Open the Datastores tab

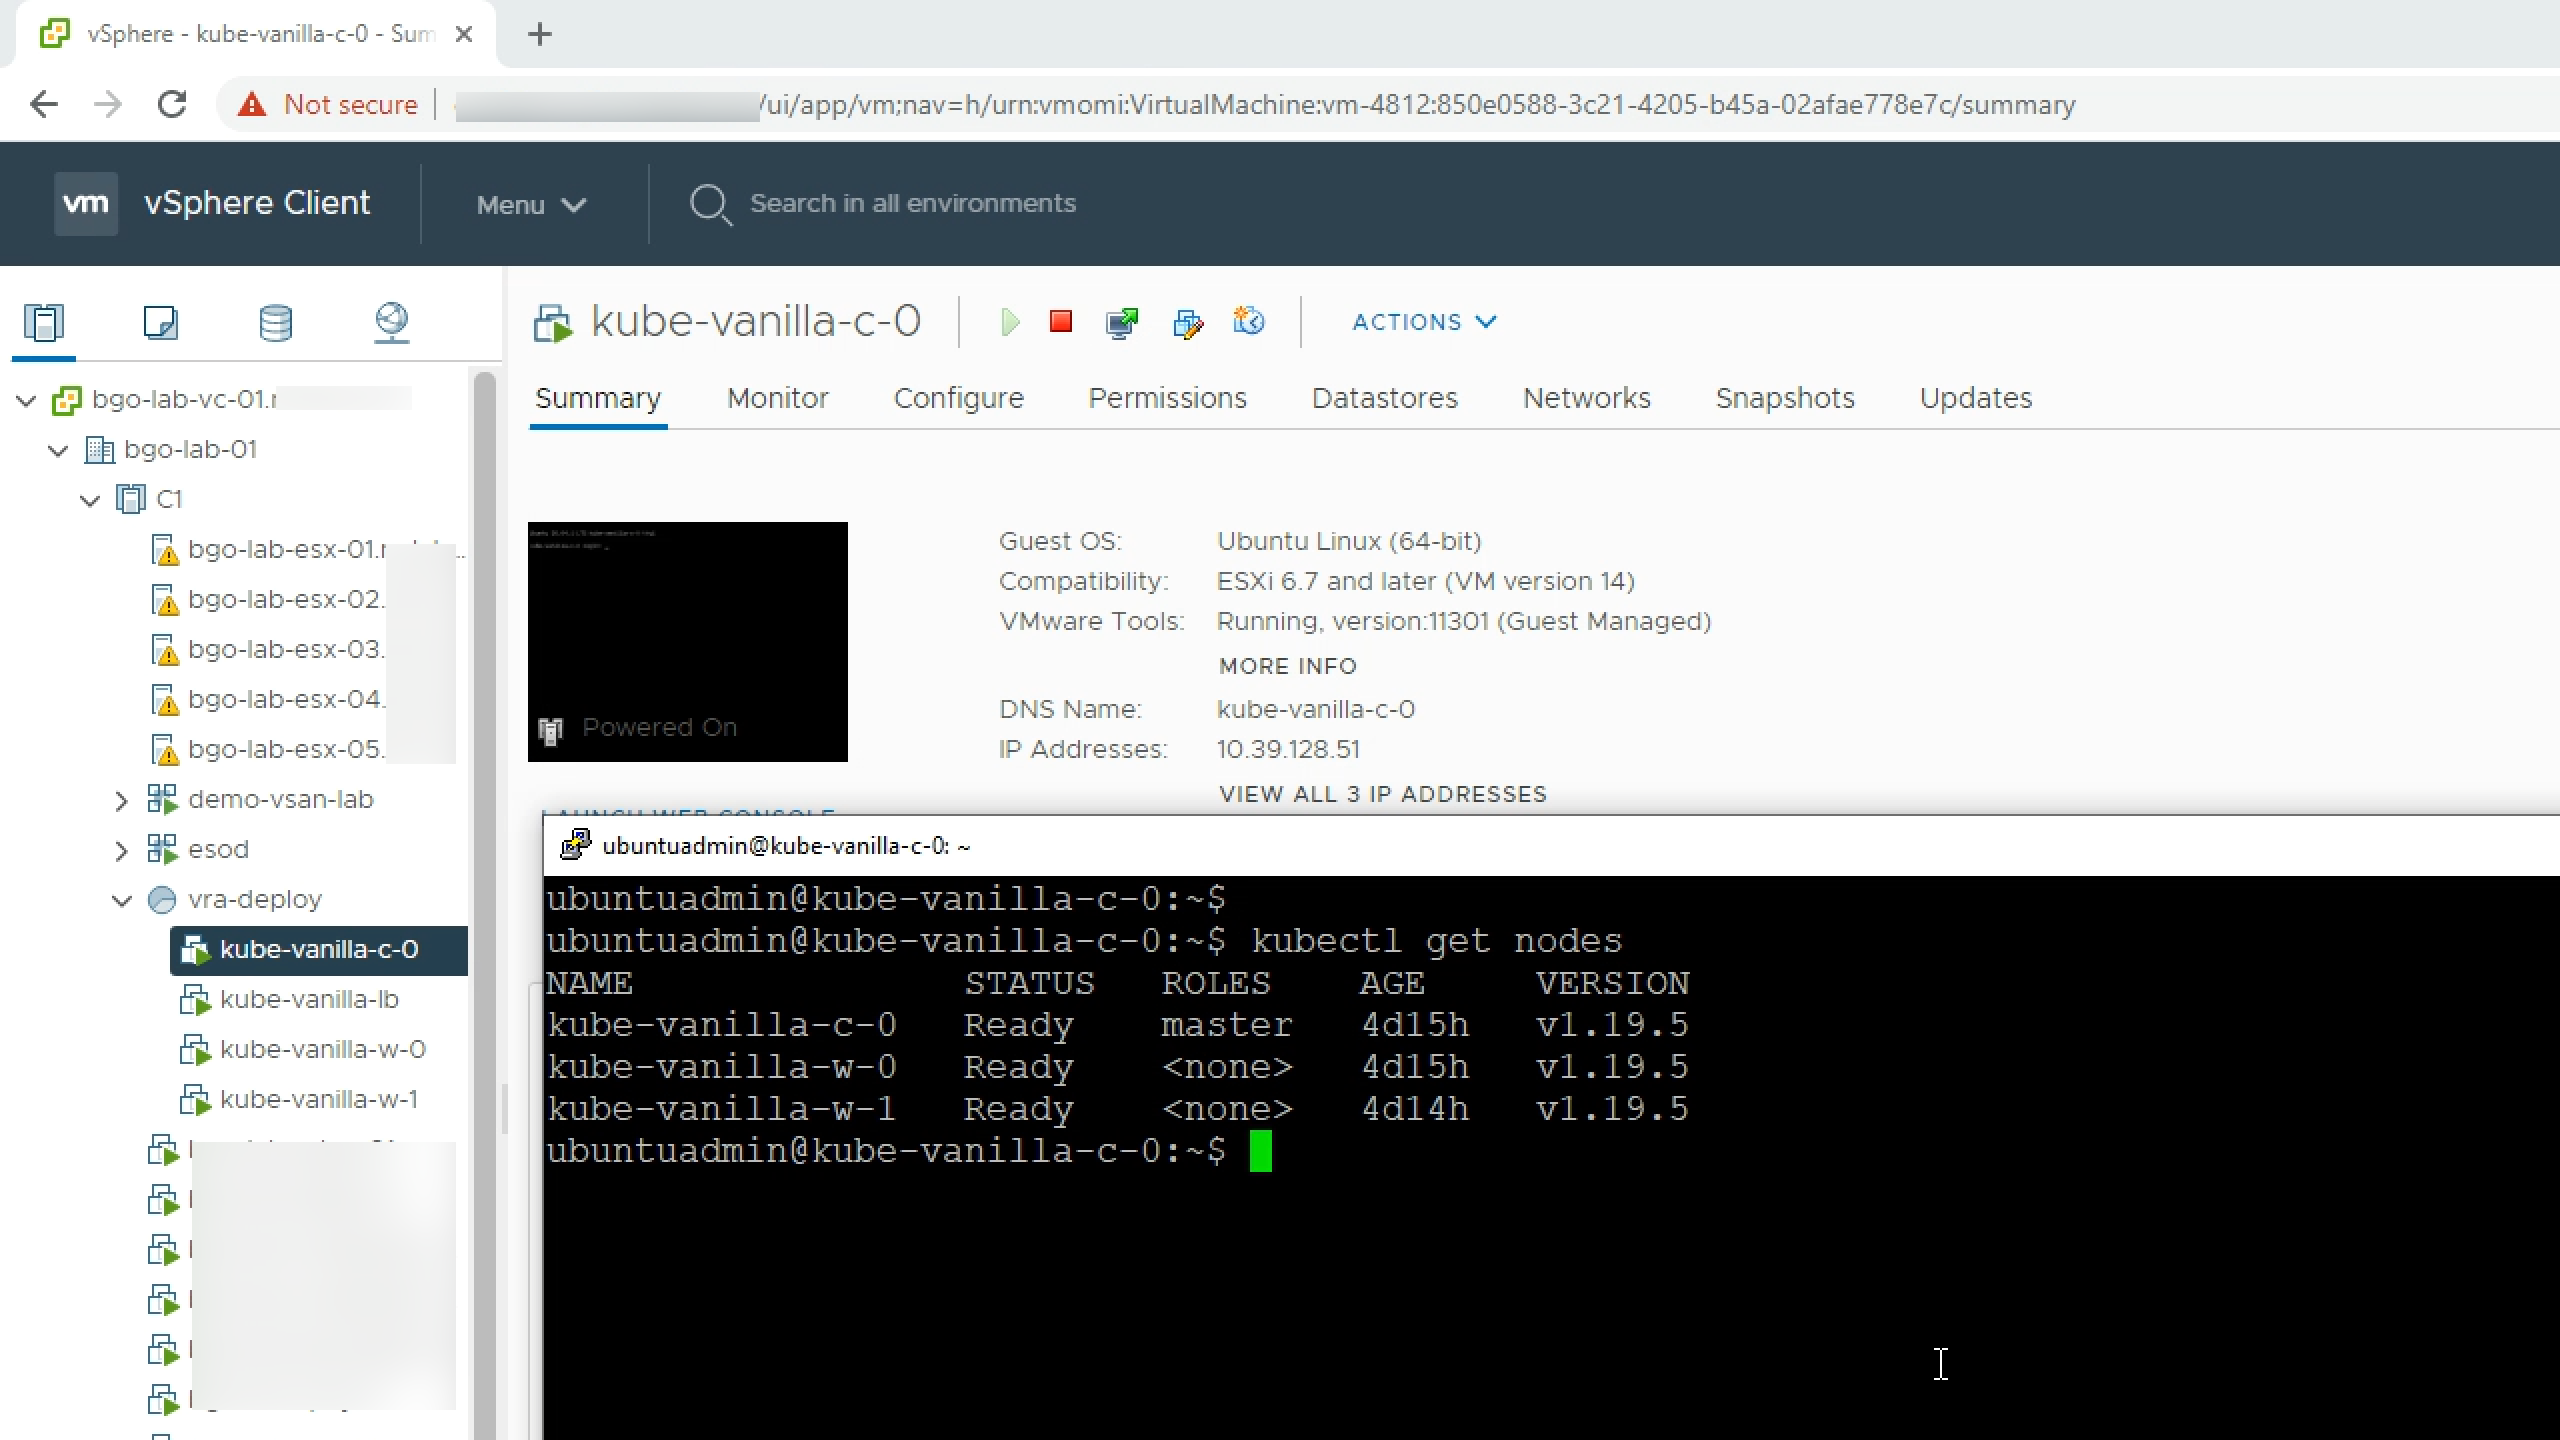[1385, 398]
